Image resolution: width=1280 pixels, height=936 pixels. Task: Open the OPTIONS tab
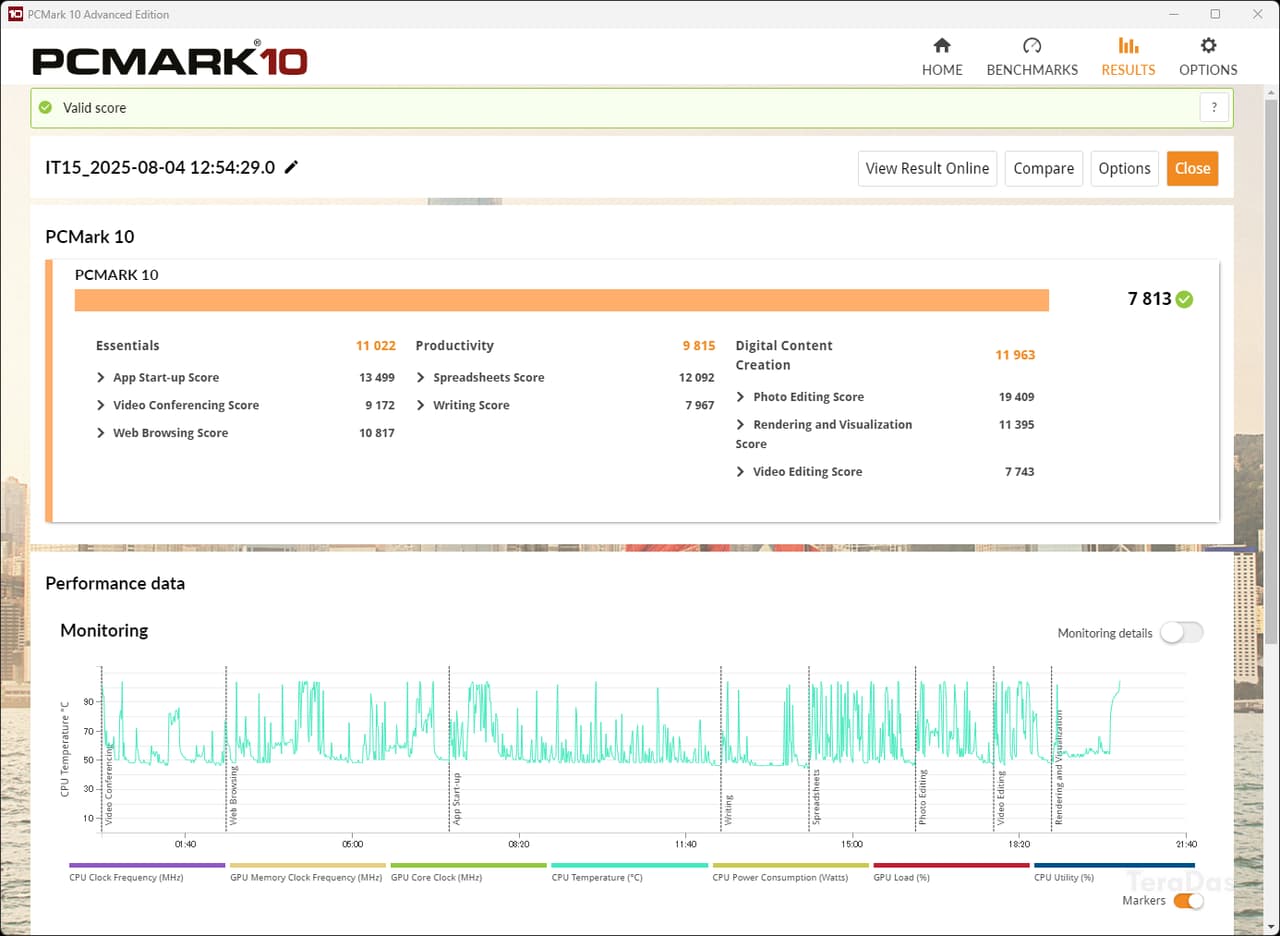(1208, 57)
